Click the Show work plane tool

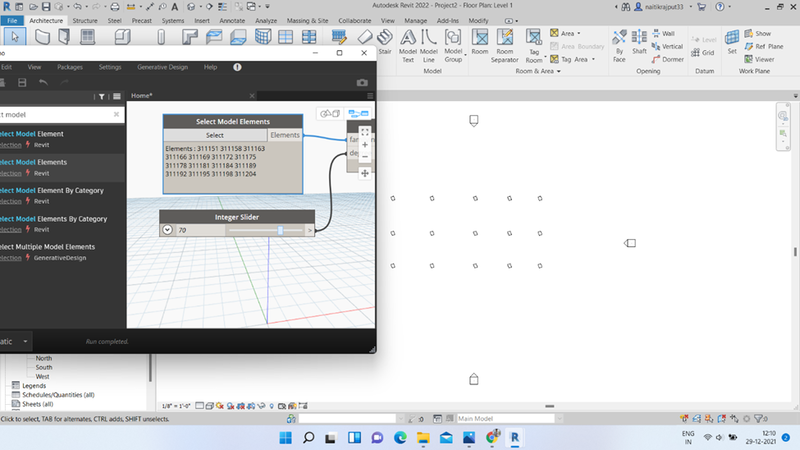[x=758, y=33]
